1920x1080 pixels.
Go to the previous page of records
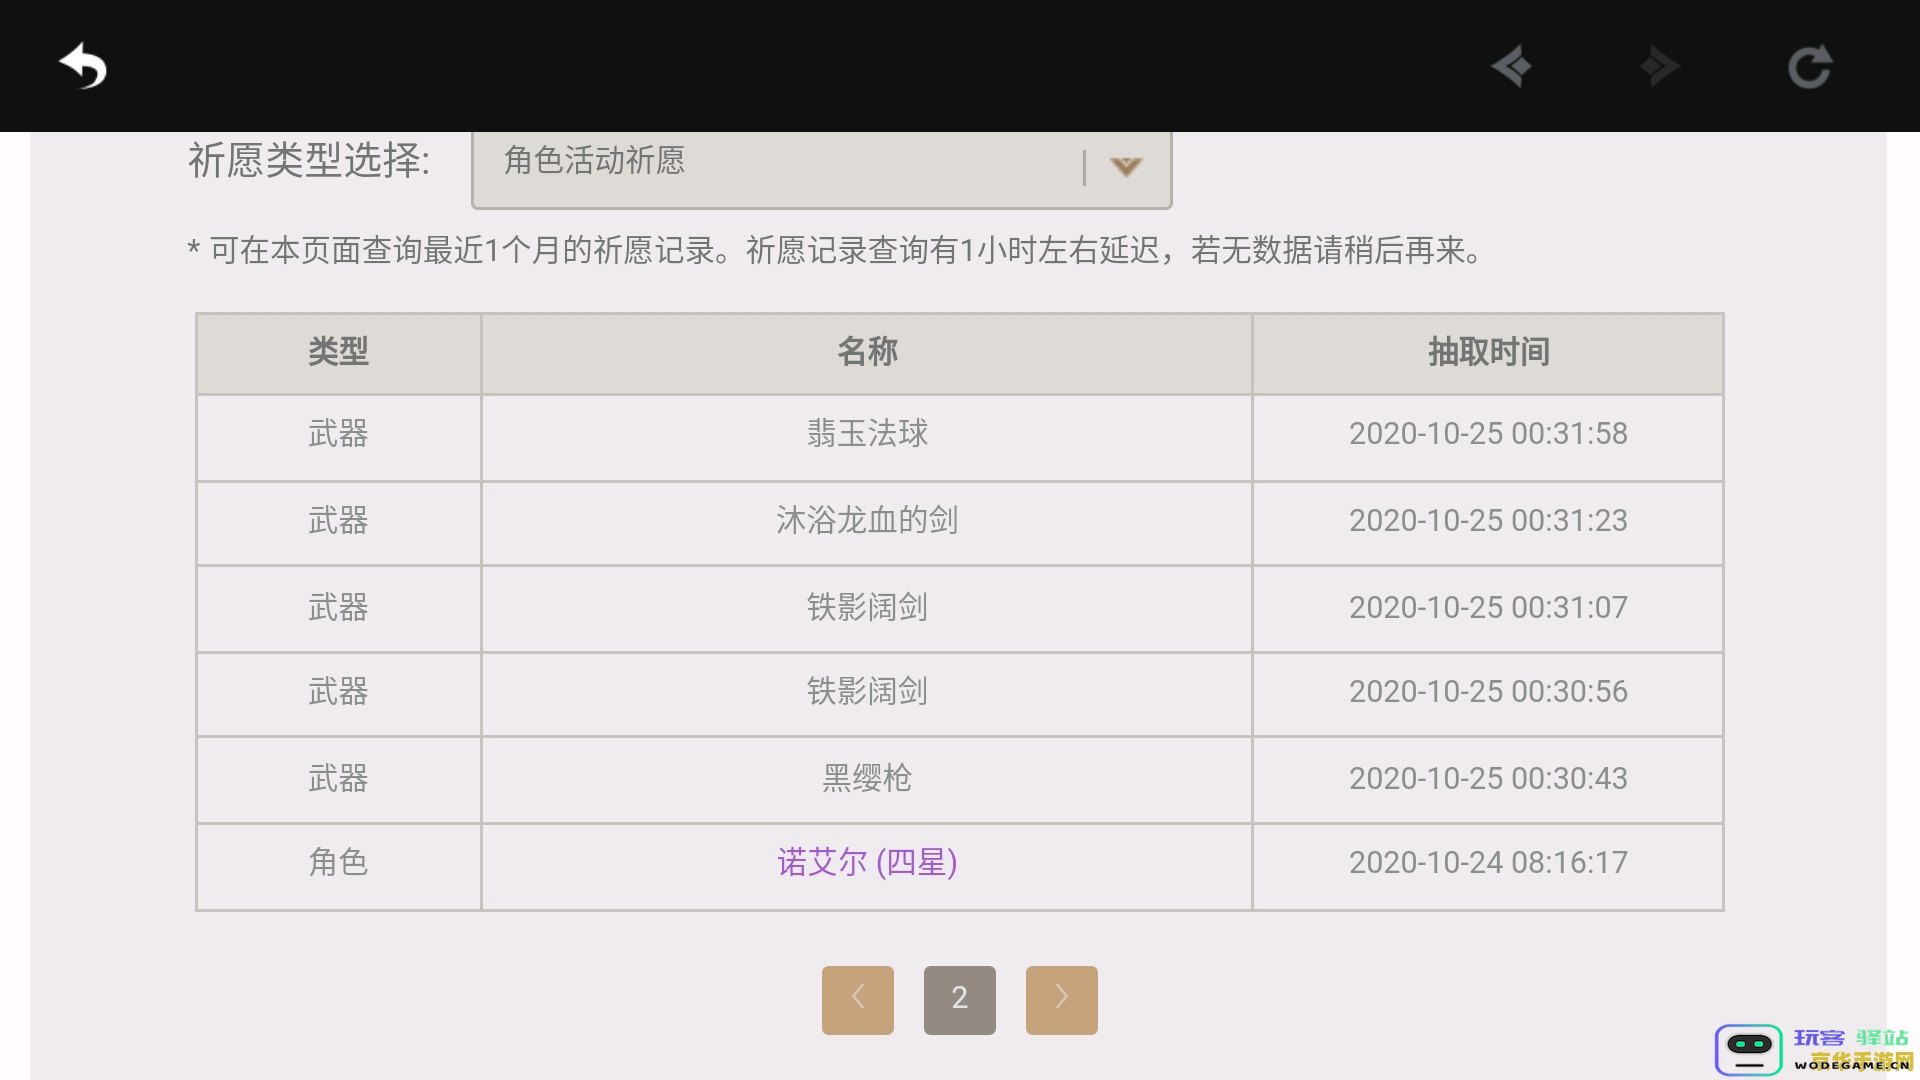(x=858, y=999)
